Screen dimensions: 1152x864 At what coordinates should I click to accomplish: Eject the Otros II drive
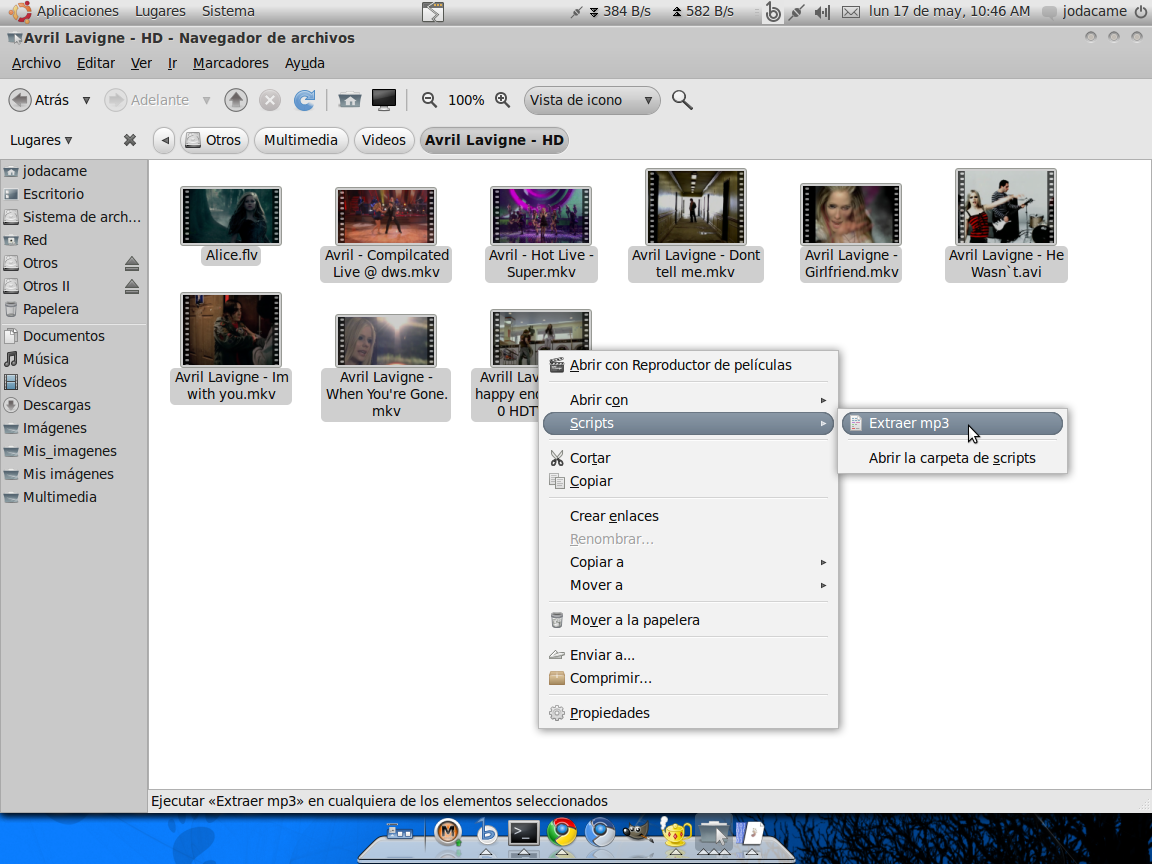(x=132, y=287)
